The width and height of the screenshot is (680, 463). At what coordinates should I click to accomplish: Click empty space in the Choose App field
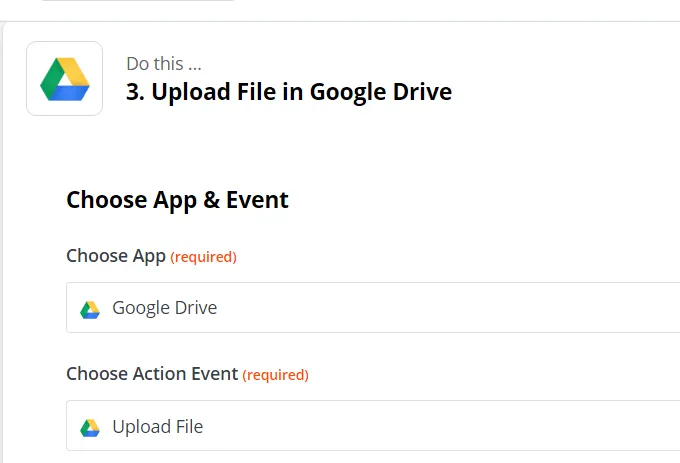coord(450,308)
